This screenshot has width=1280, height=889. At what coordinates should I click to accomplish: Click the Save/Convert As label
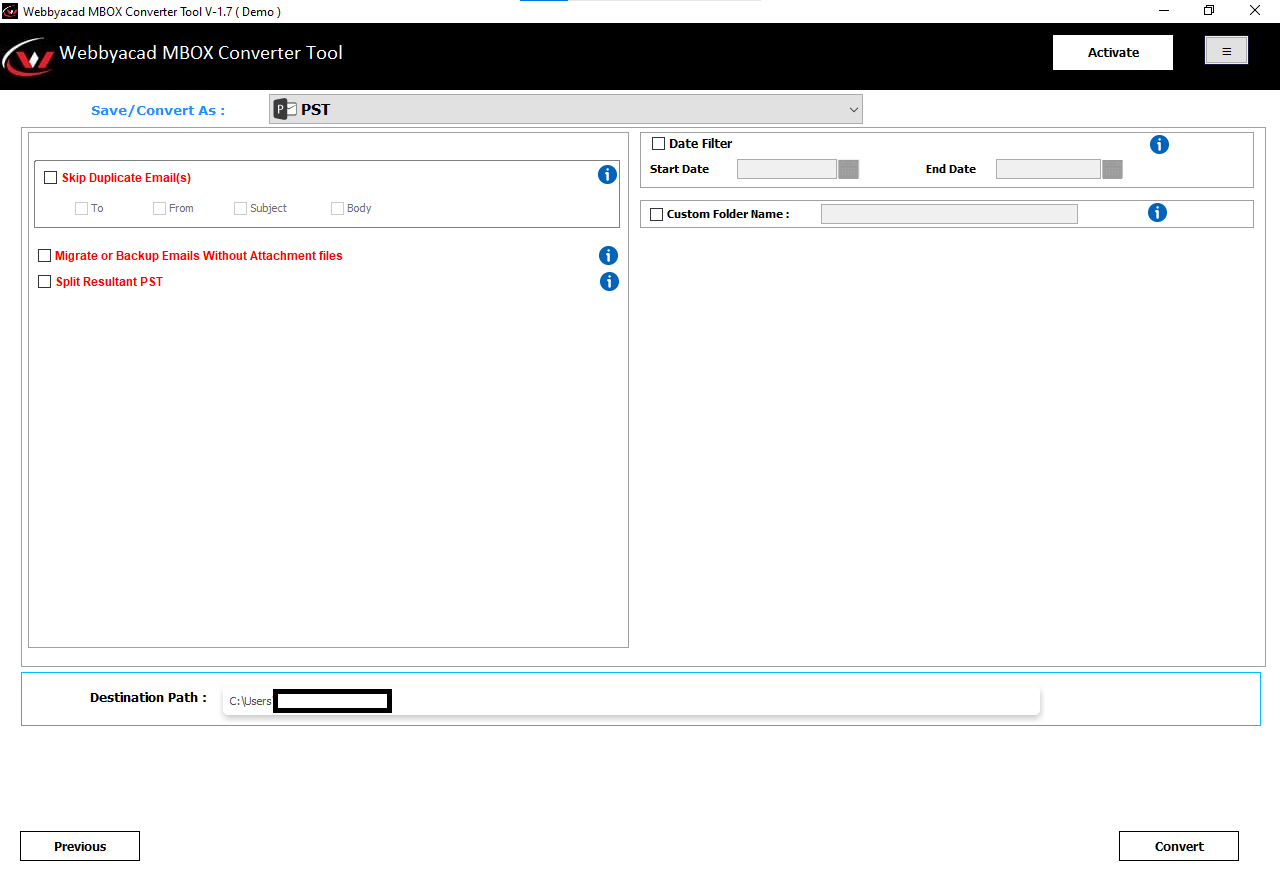coord(158,110)
